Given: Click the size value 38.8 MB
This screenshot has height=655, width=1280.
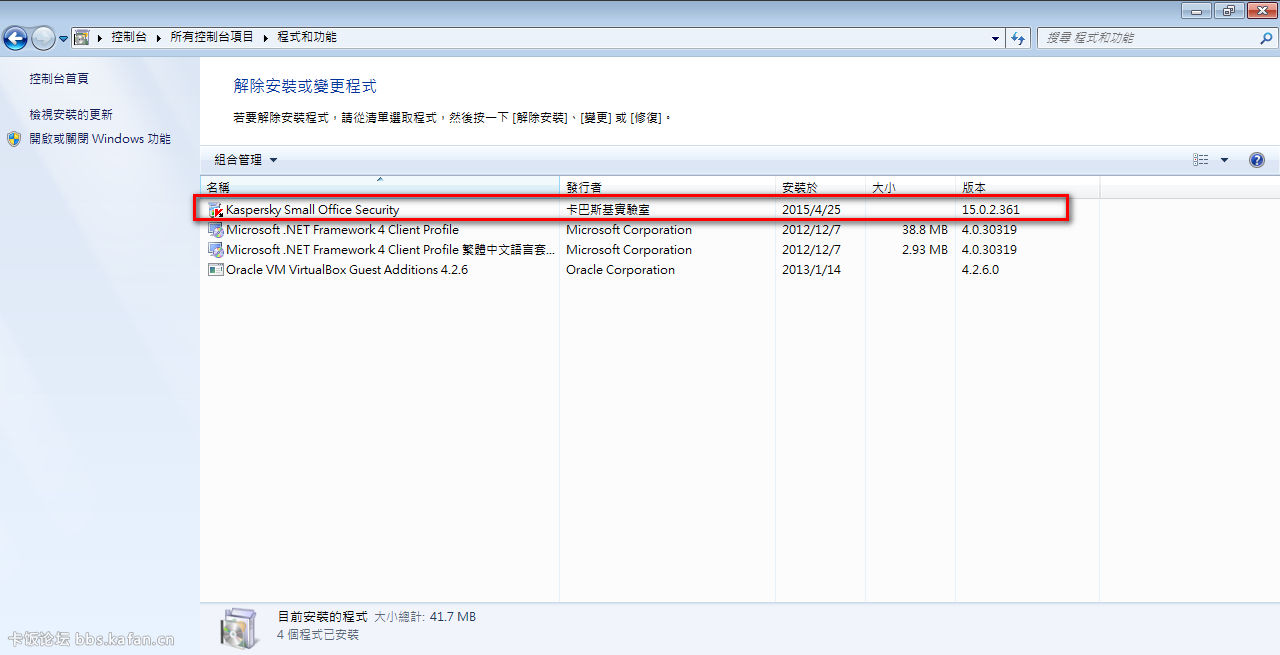Looking at the screenshot, I should pyautogui.click(x=924, y=230).
